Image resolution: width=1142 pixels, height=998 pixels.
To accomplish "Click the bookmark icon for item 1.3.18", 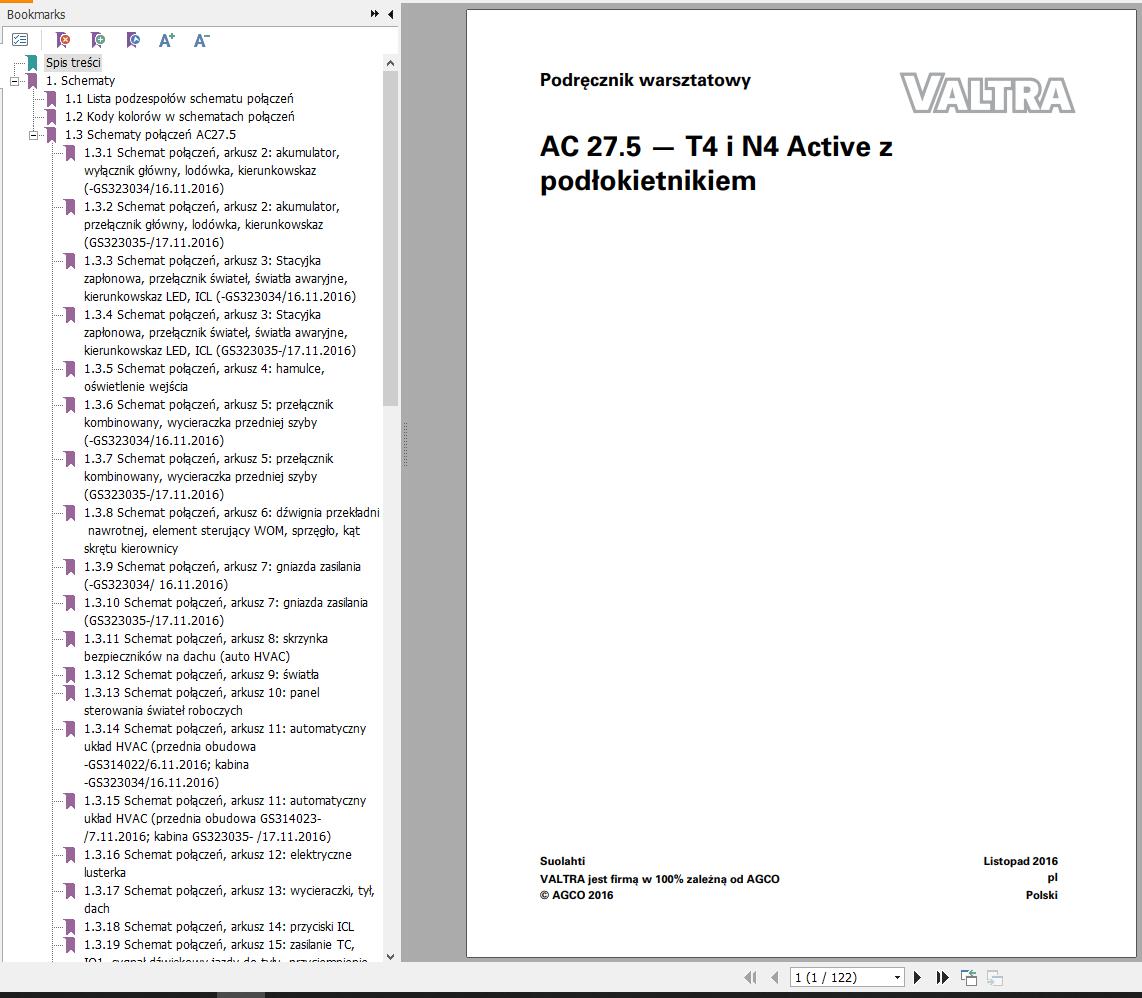I will click(70, 927).
